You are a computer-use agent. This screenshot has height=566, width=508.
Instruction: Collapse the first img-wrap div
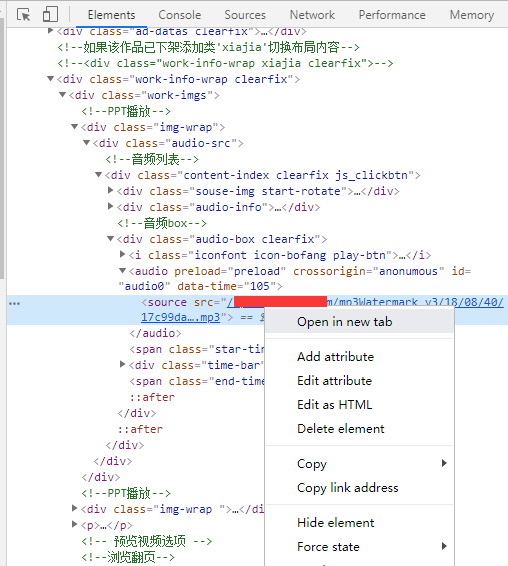tap(74, 127)
